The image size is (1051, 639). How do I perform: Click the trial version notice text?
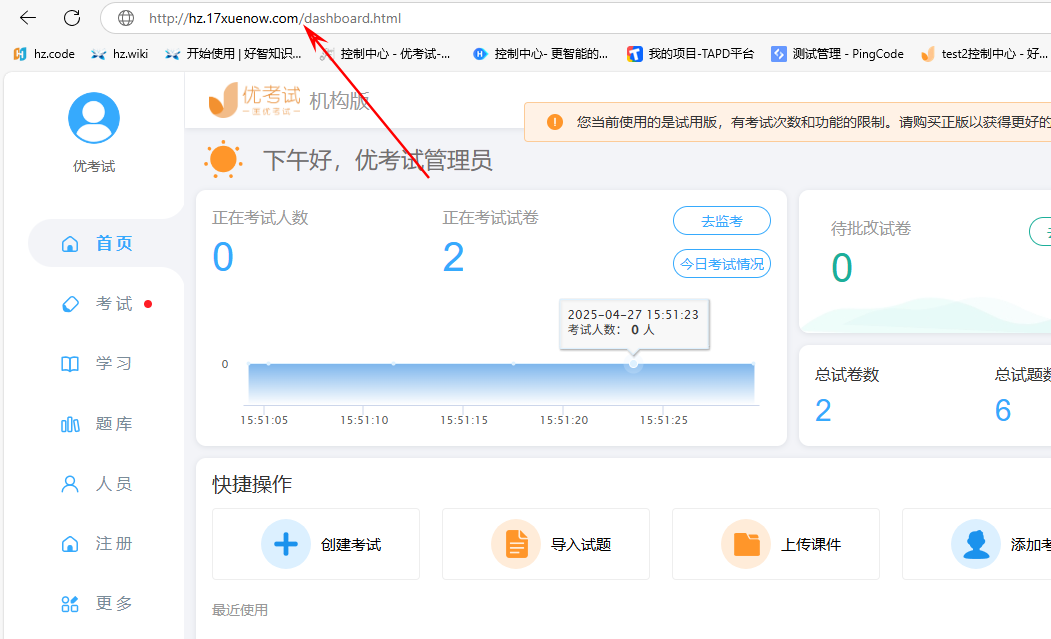click(x=813, y=122)
